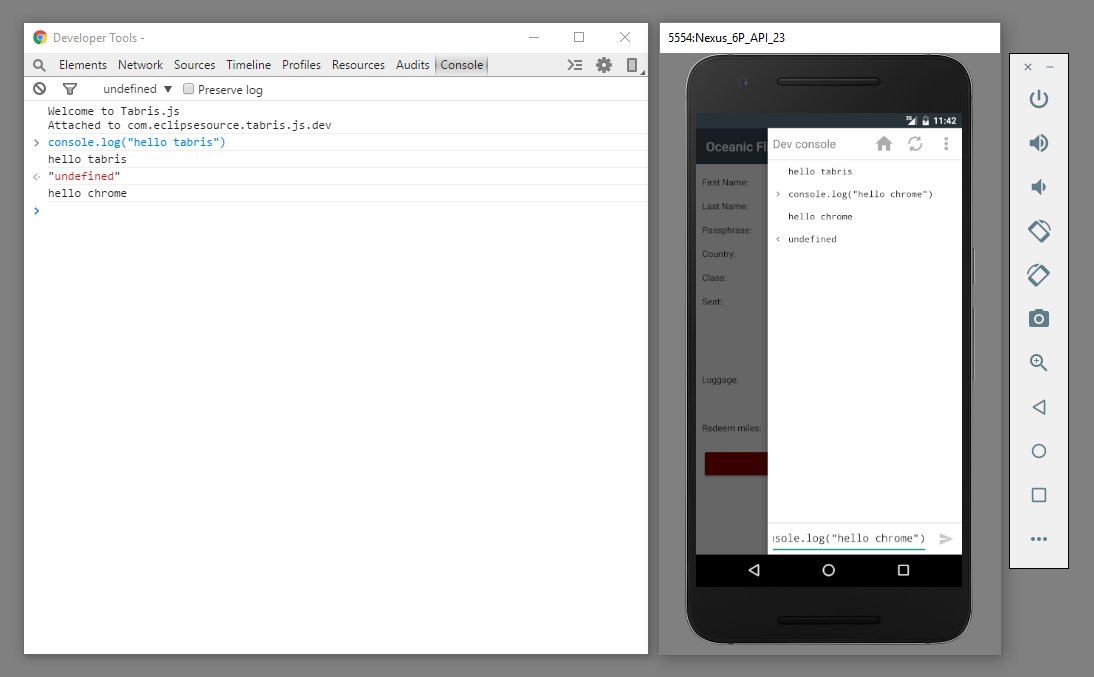Enable the Preserve log checkbox
The image size is (1094, 677).
(188, 89)
